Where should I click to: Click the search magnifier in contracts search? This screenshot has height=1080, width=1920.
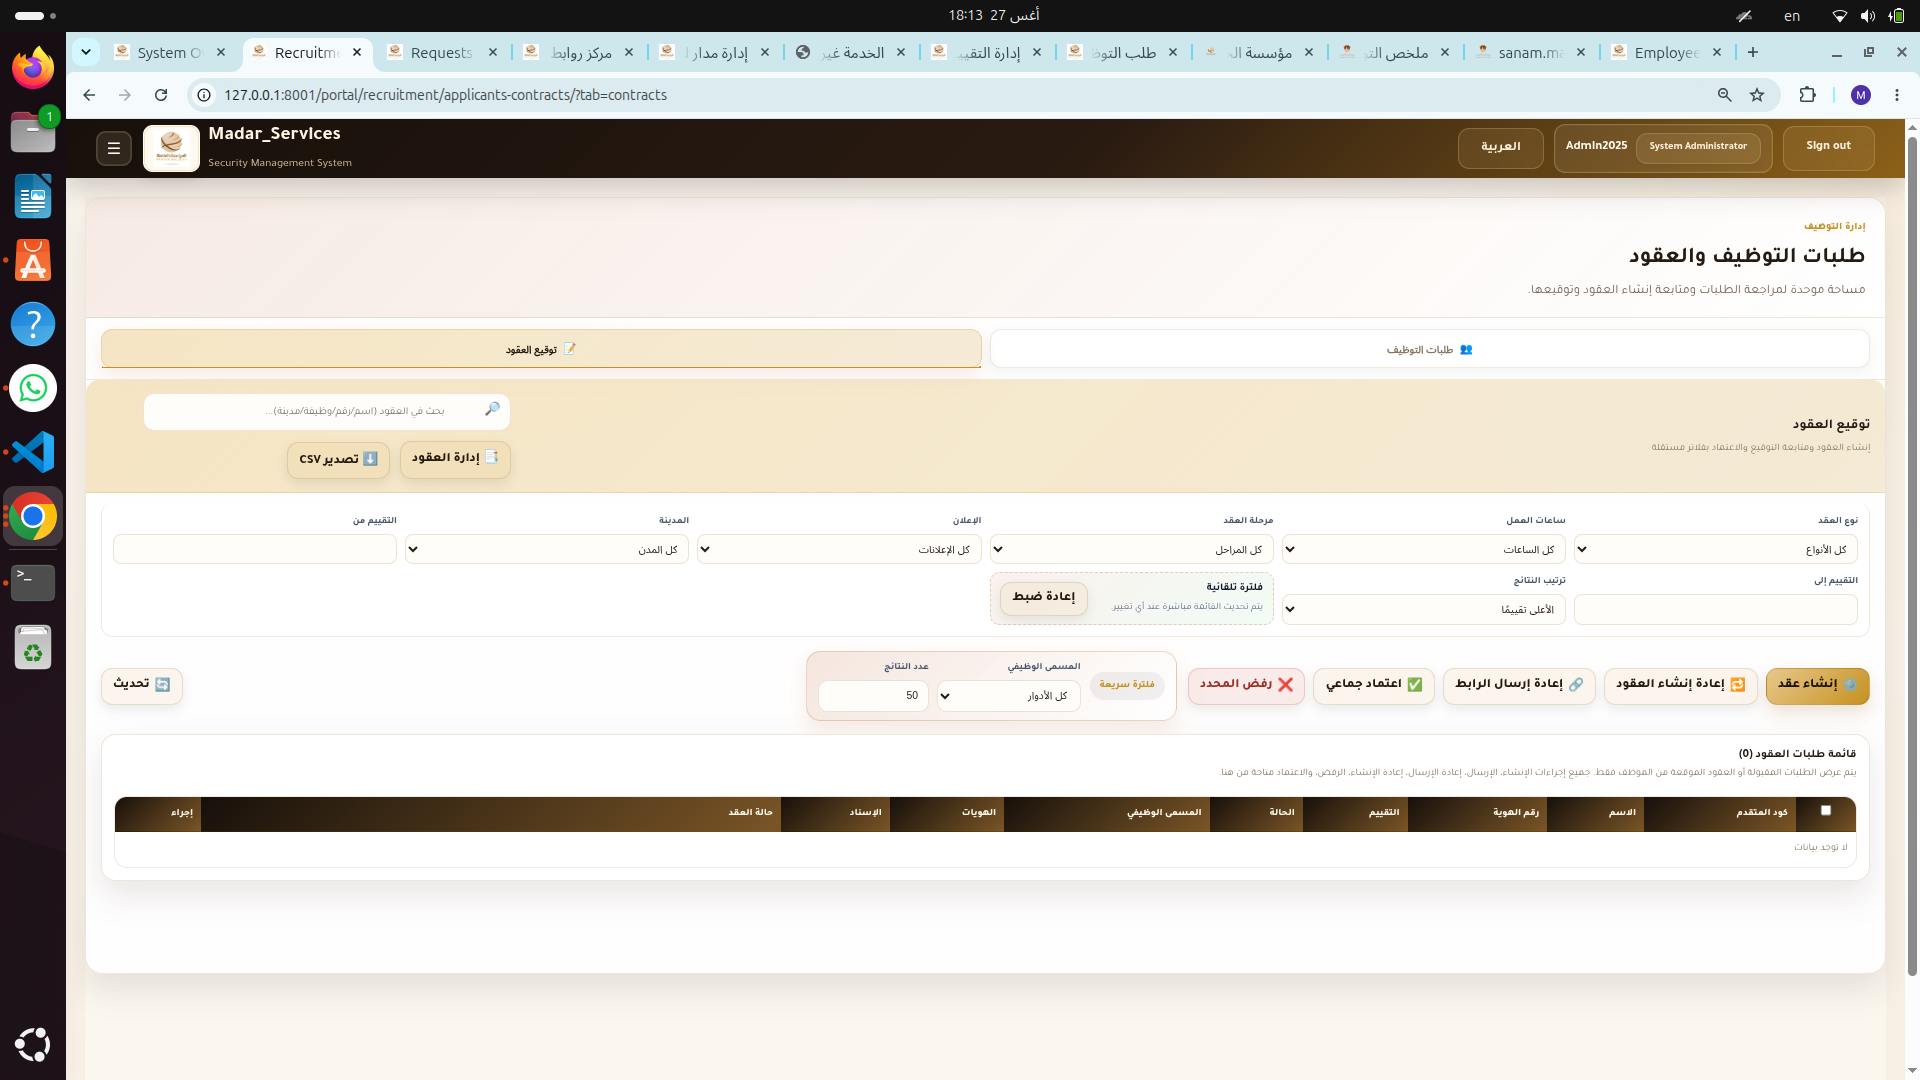click(x=492, y=410)
